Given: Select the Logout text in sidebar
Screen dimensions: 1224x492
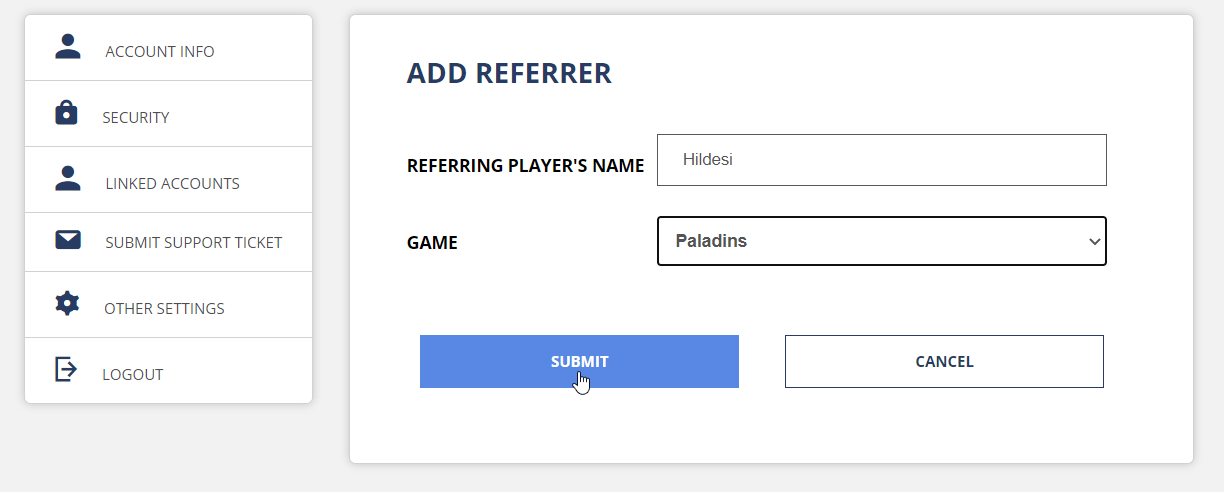Looking at the screenshot, I should pos(132,374).
